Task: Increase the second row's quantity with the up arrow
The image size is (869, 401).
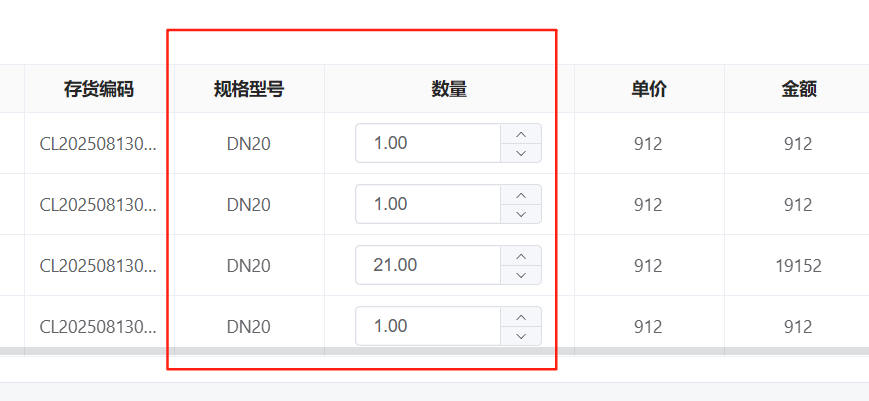Action: tap(520, 195)
